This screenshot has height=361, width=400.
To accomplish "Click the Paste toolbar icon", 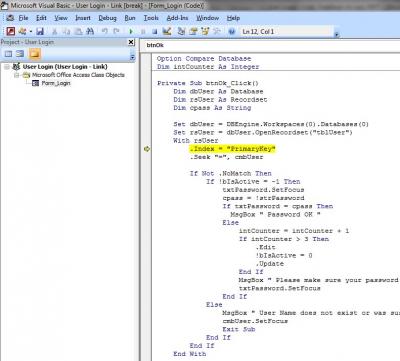I will [x=78, y=31].
